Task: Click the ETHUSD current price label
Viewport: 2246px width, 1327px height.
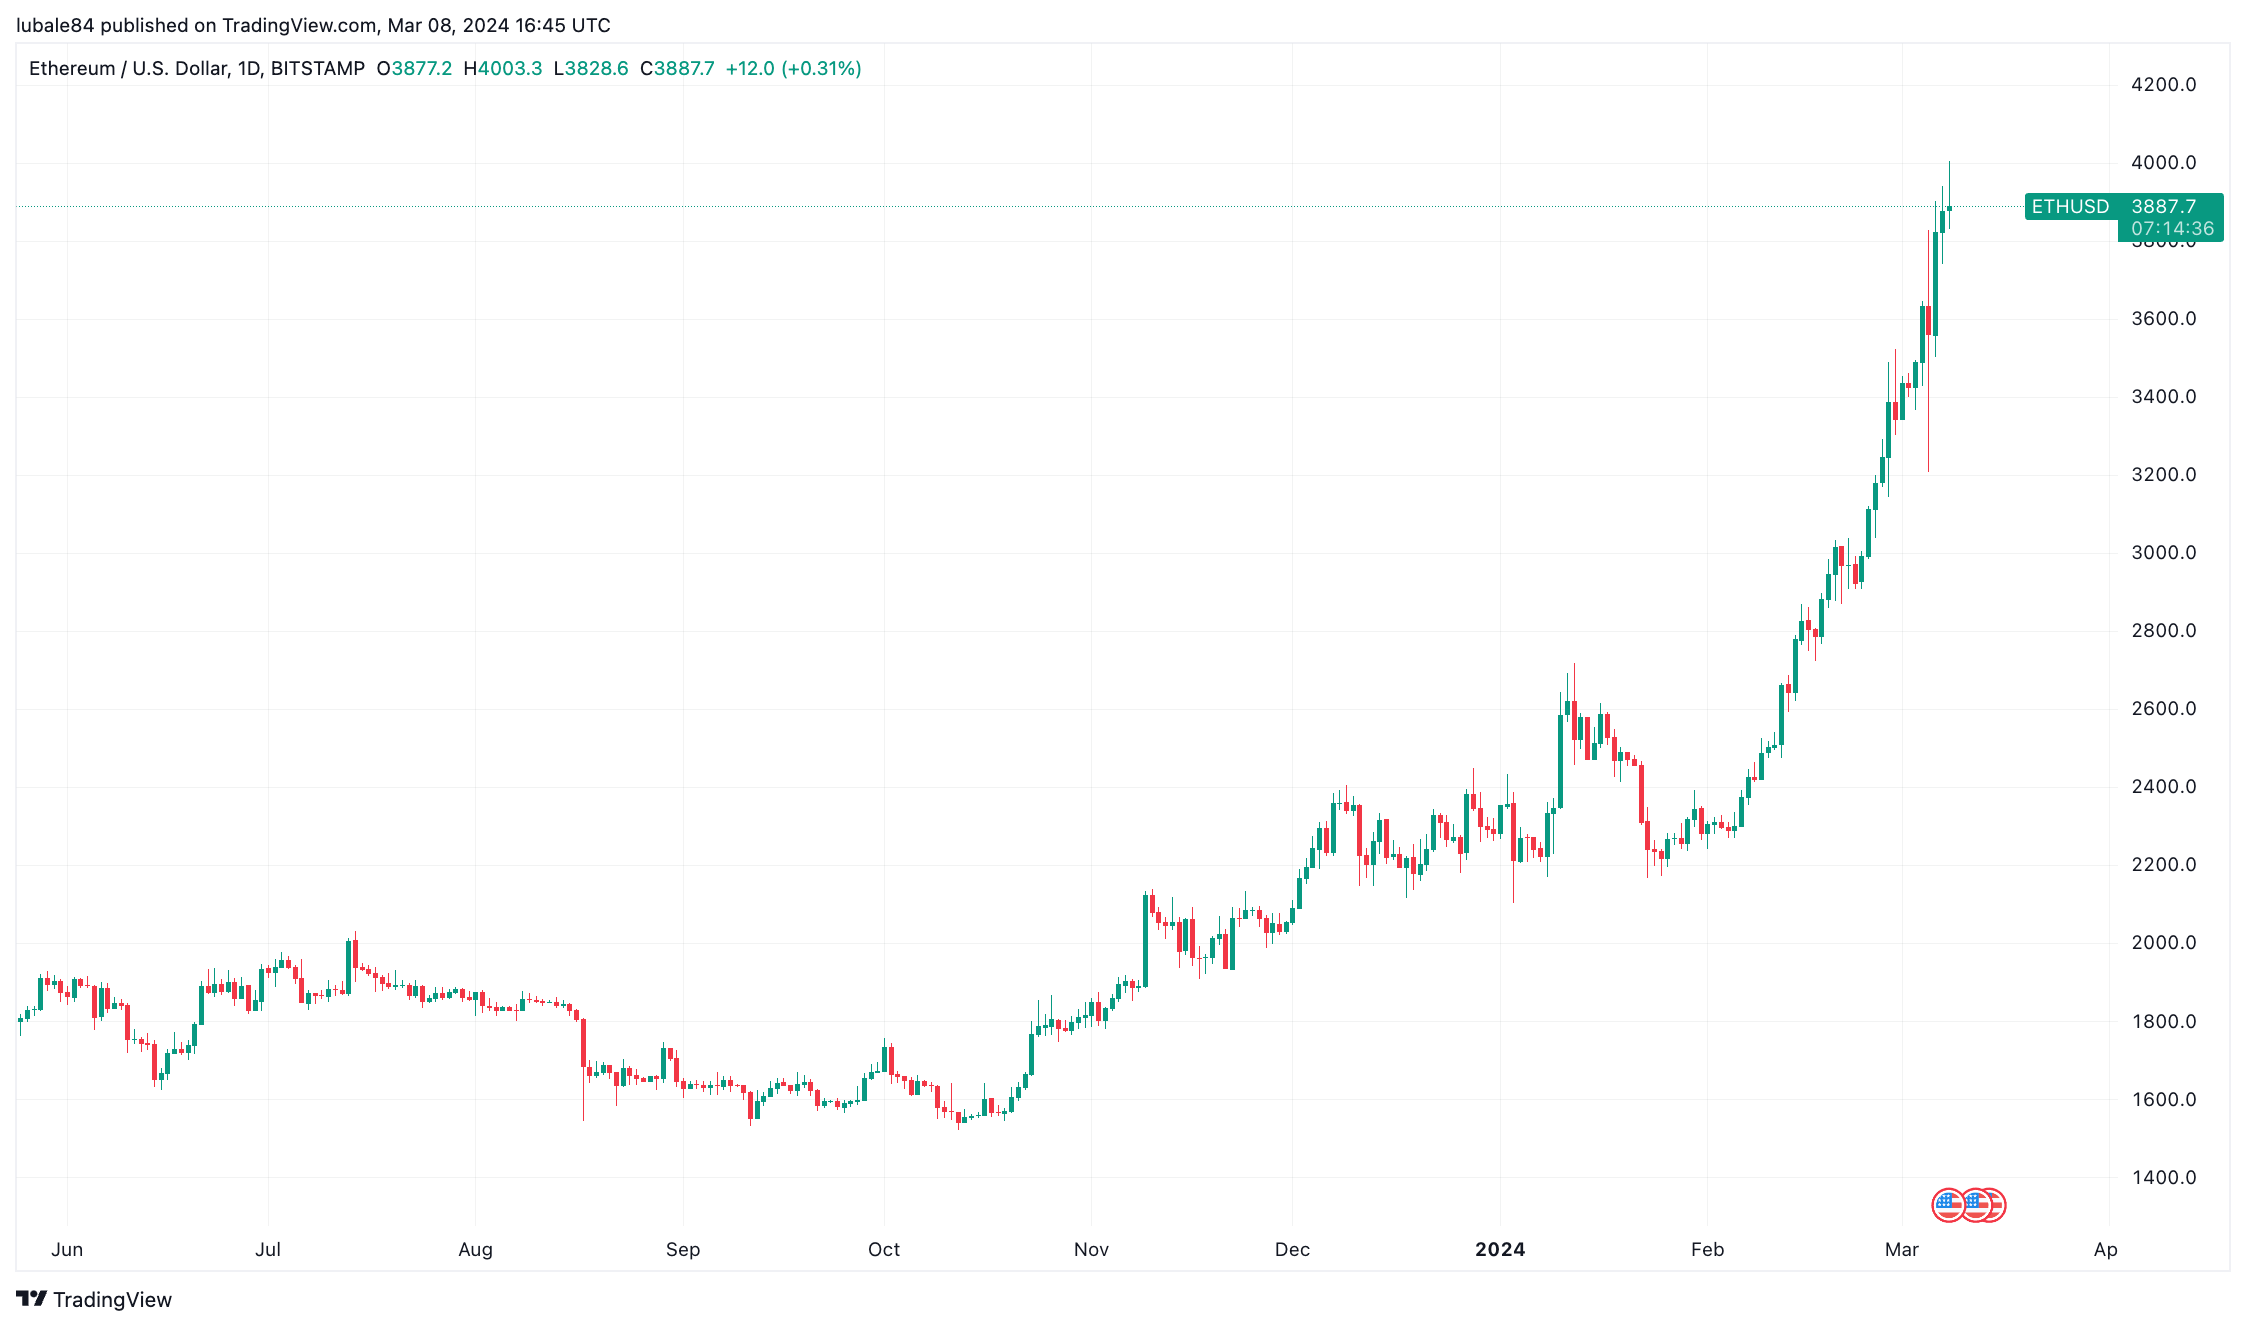Action: 2124,206
